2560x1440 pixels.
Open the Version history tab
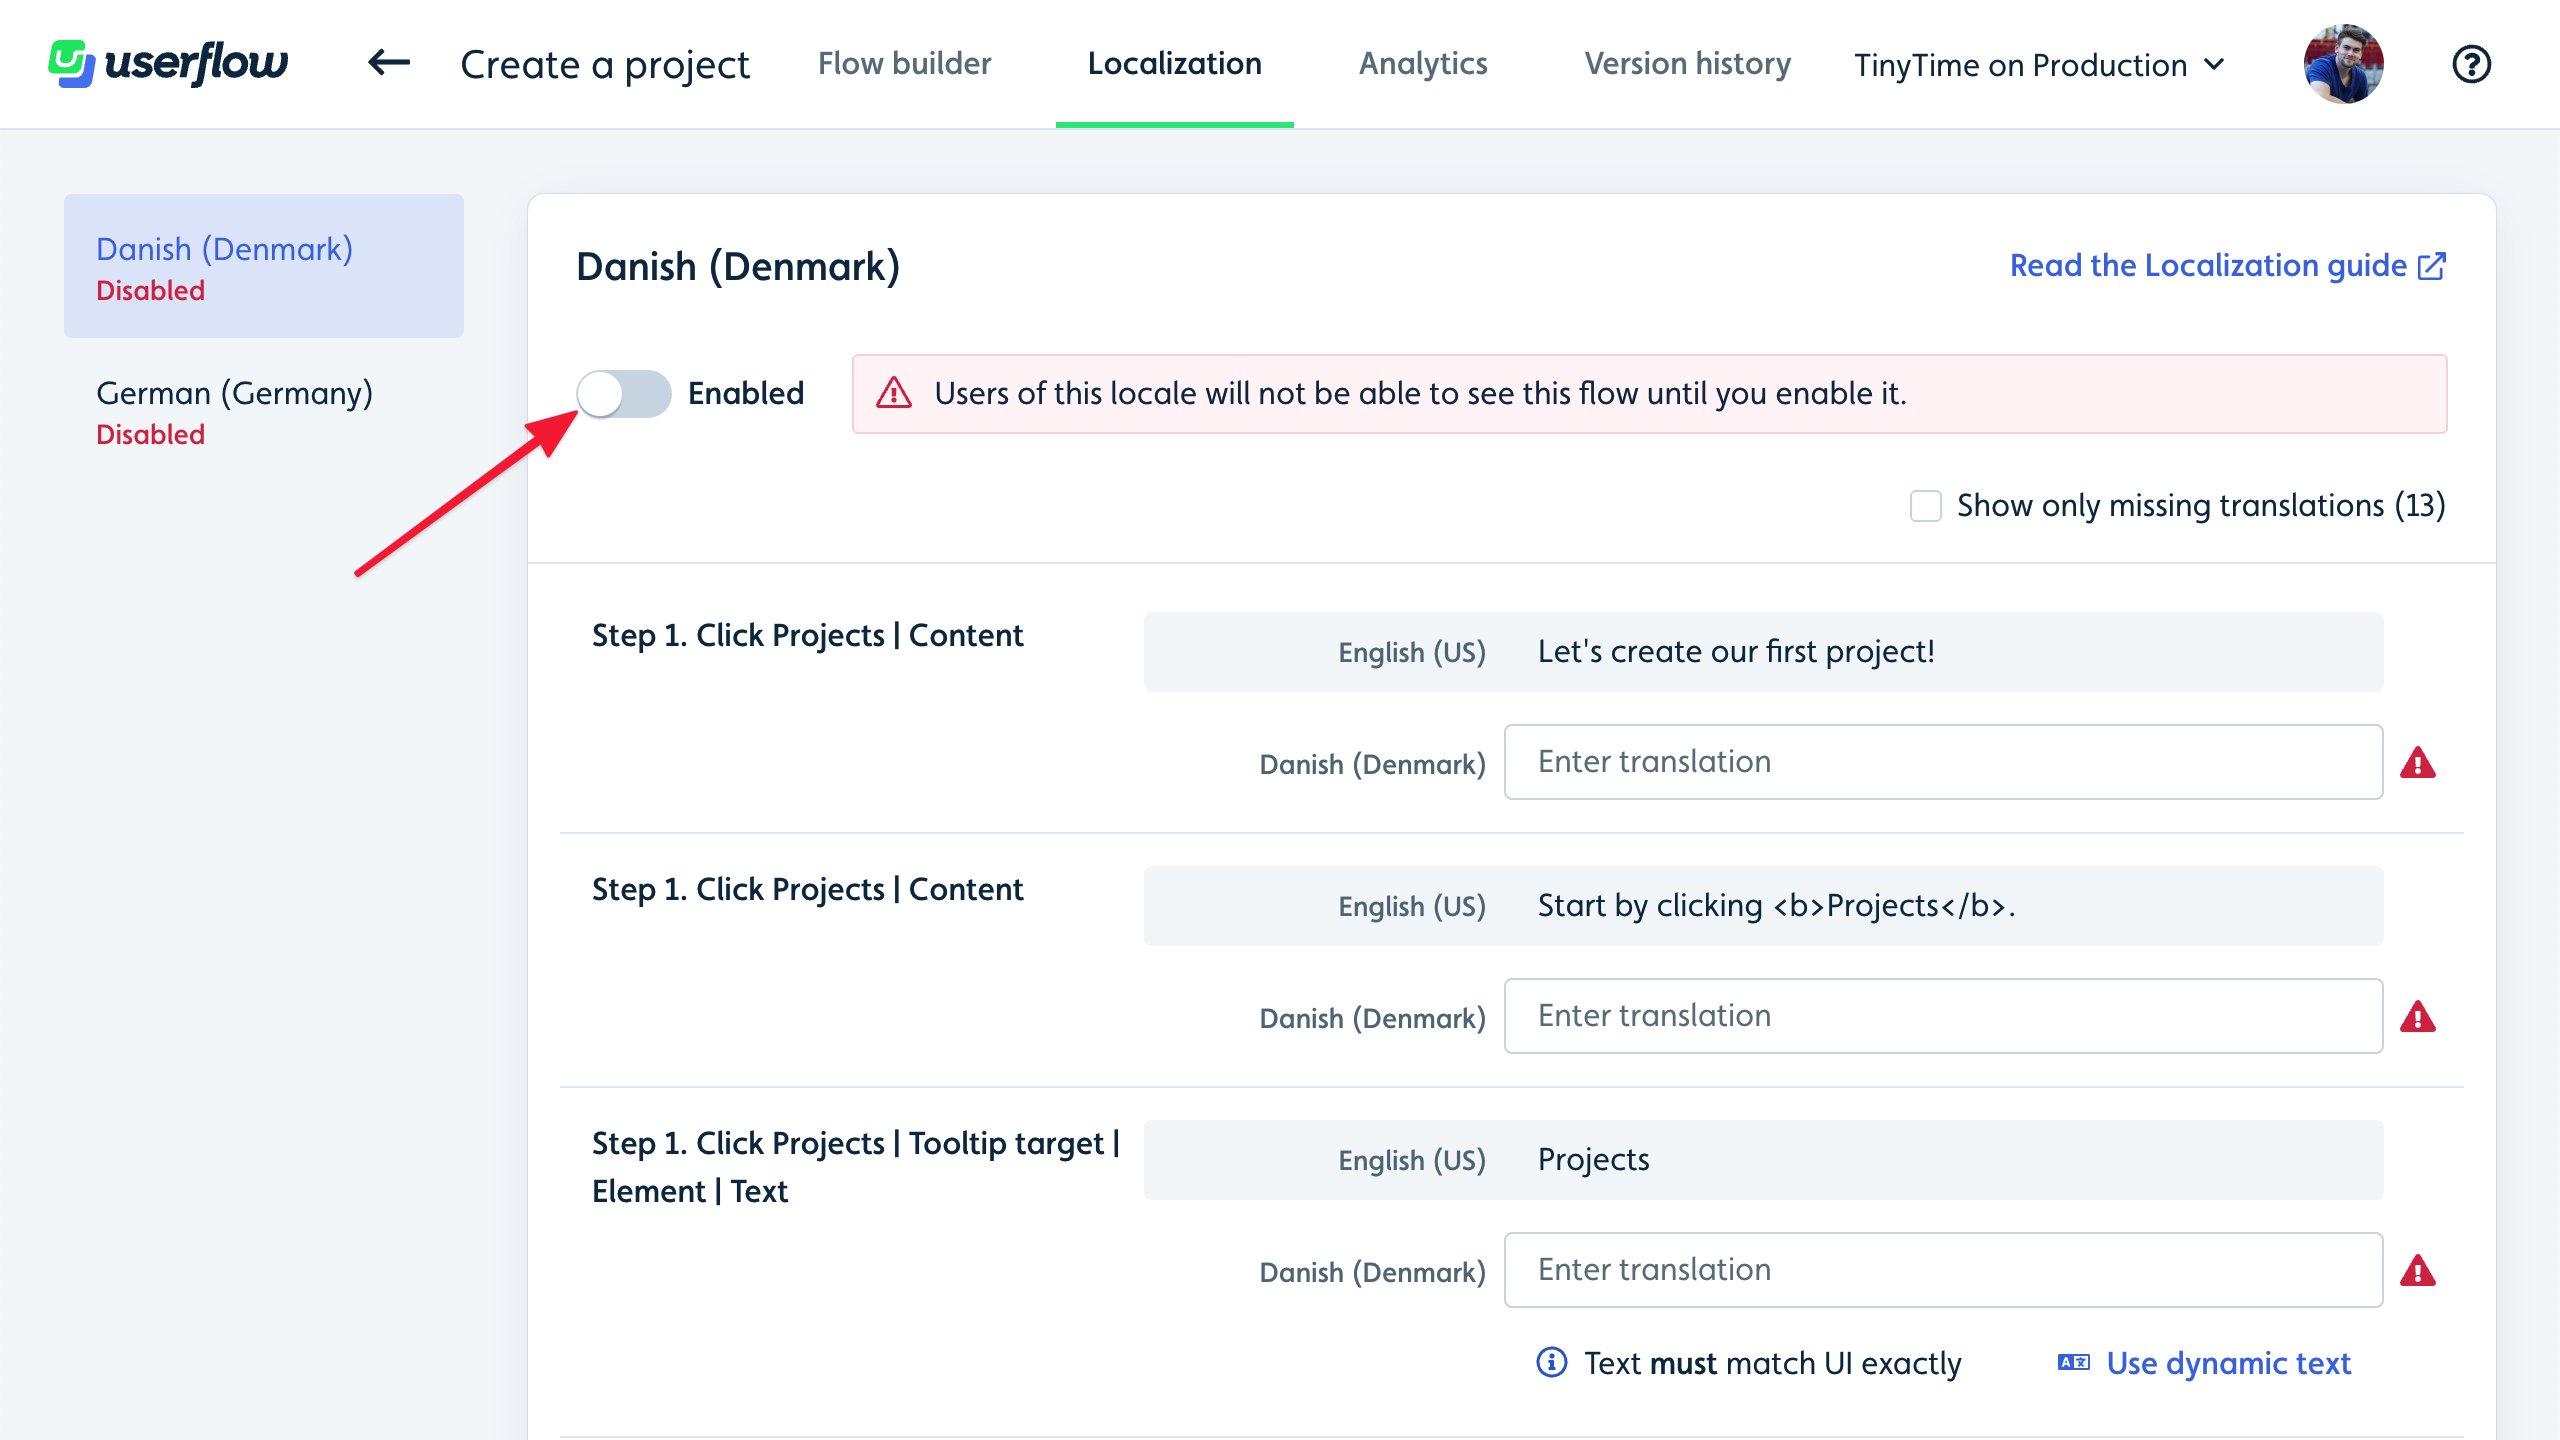[1686, 65]
